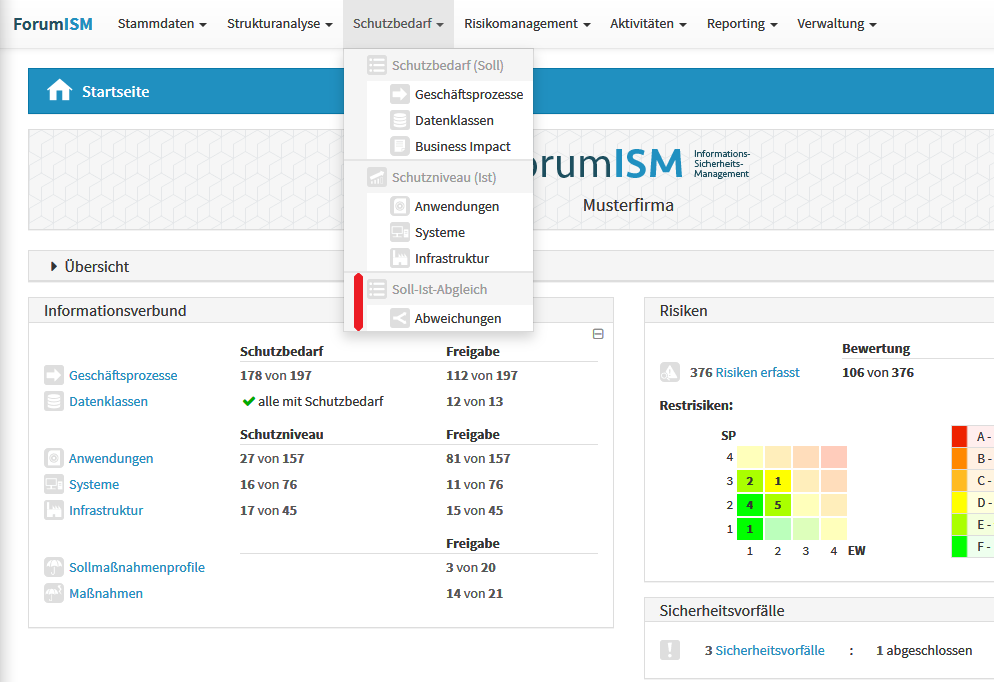Click the Geschäftsprozesse arrow icon in Informationsverbund

click(53, 375)
